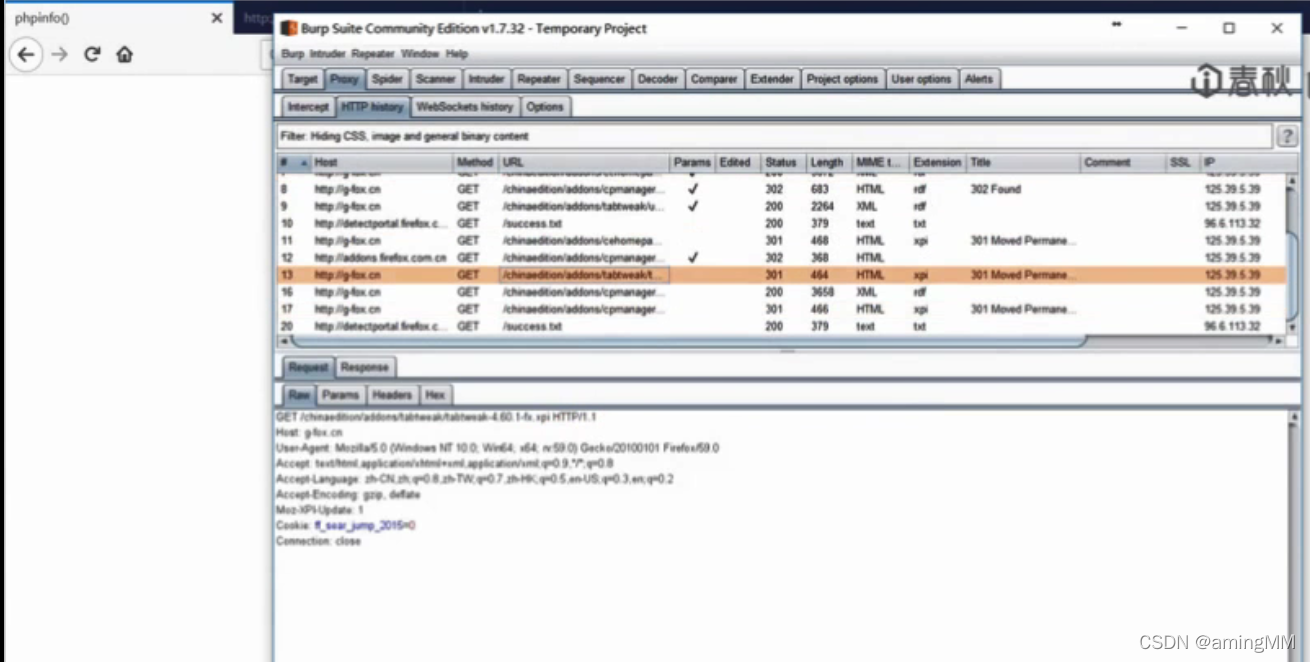
Task: Open the Extender tab
Action: (x=772, y=79)
